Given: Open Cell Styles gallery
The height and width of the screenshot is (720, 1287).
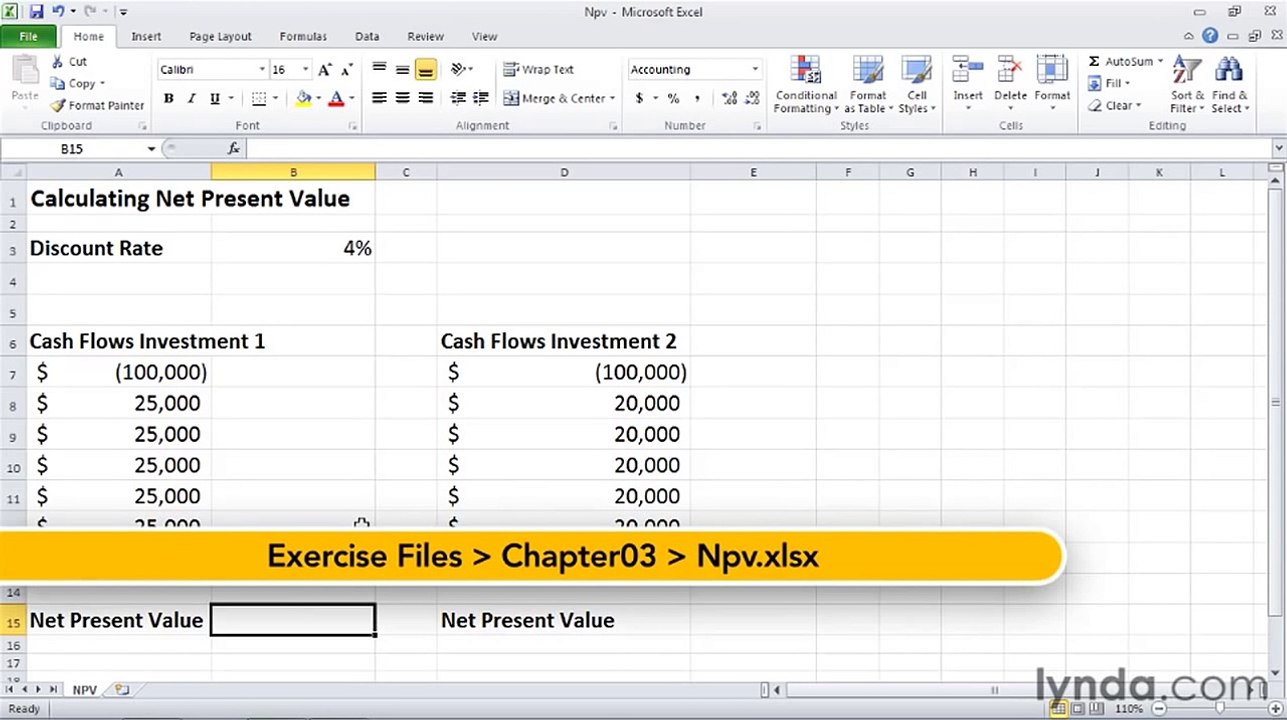Looking at the screenshot, I should point(917,84).
